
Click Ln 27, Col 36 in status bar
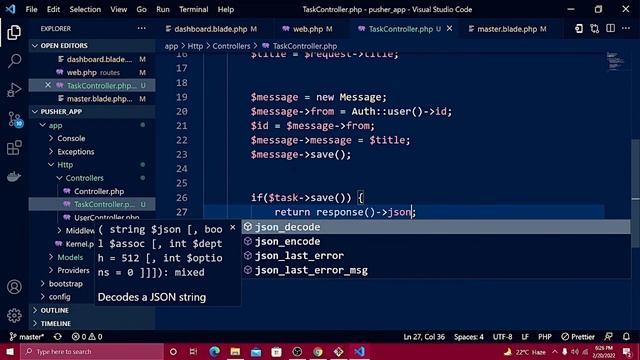424,337
